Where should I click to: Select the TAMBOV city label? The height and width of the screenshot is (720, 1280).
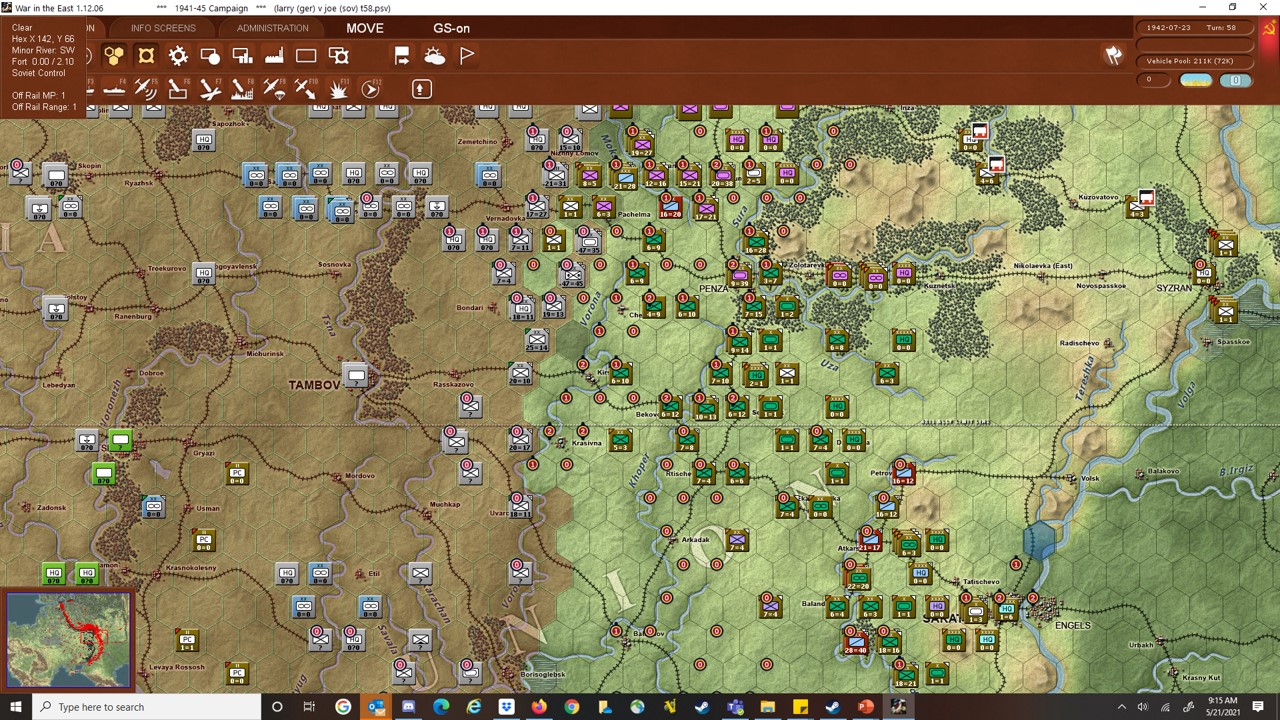click(314, 385)
